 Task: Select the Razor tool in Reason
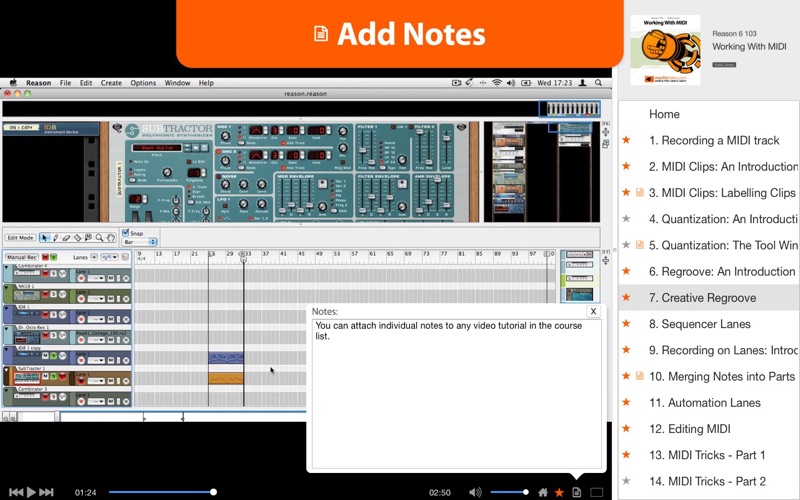(78, 238)
